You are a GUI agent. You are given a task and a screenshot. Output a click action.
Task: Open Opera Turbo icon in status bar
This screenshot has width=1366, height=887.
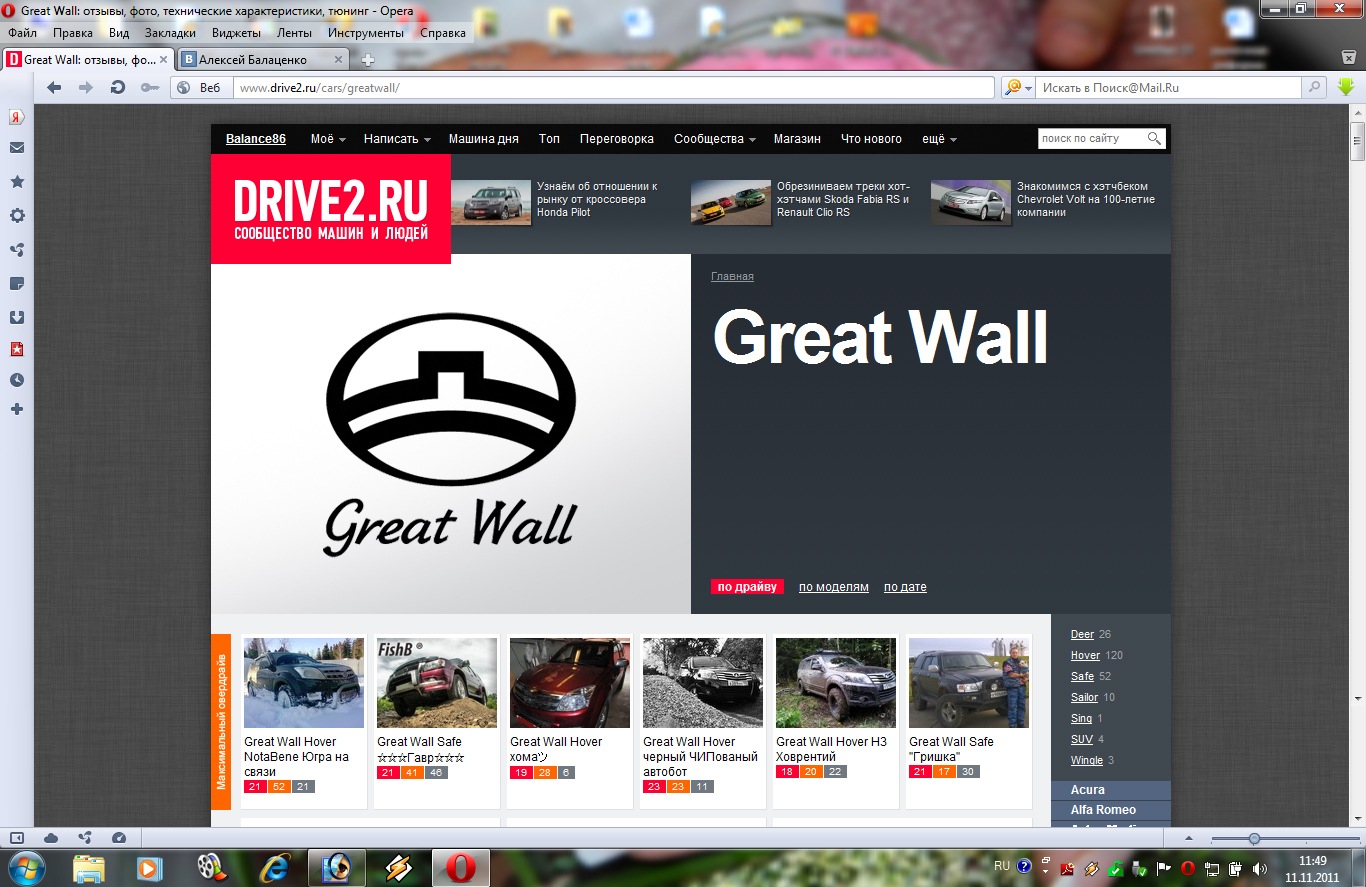click(x=119, y=838)
